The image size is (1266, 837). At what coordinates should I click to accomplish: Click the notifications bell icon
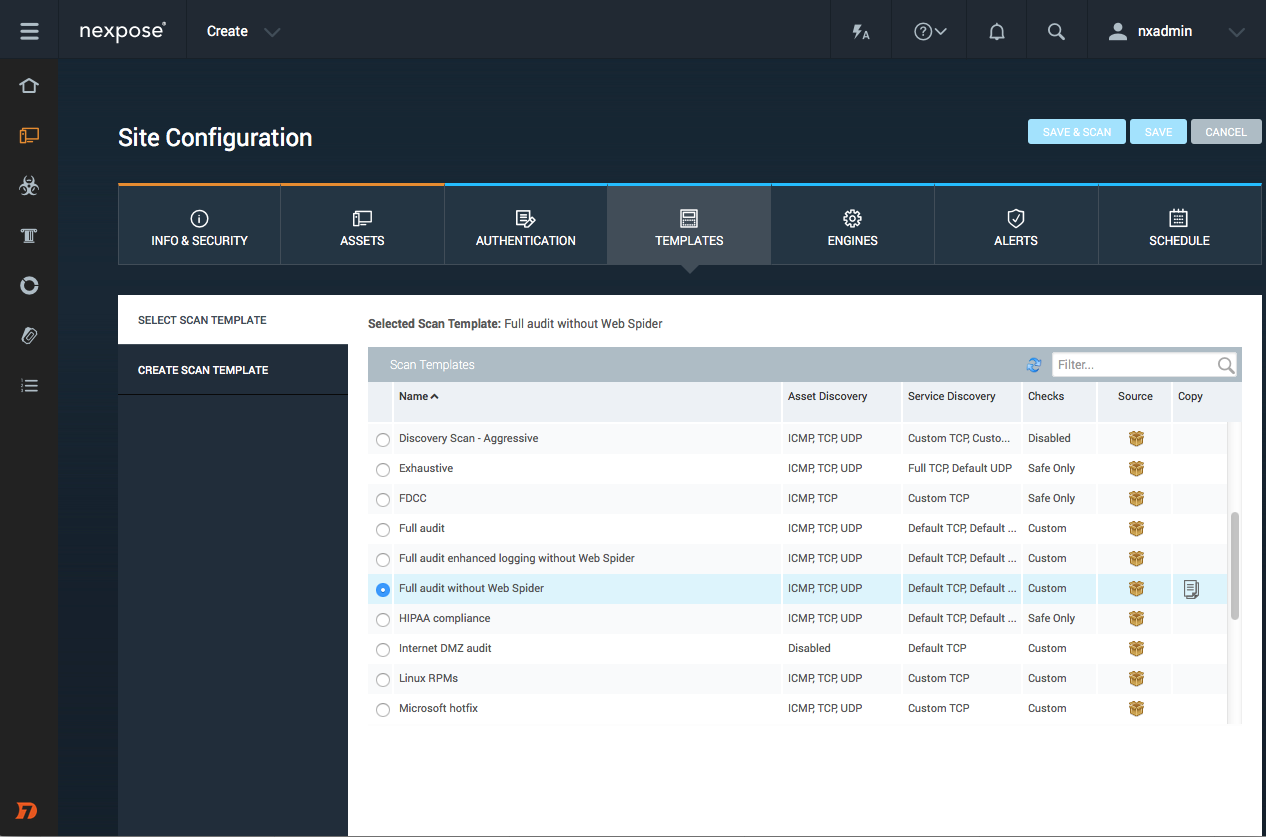pyautogui.click(x=996, y=31)
